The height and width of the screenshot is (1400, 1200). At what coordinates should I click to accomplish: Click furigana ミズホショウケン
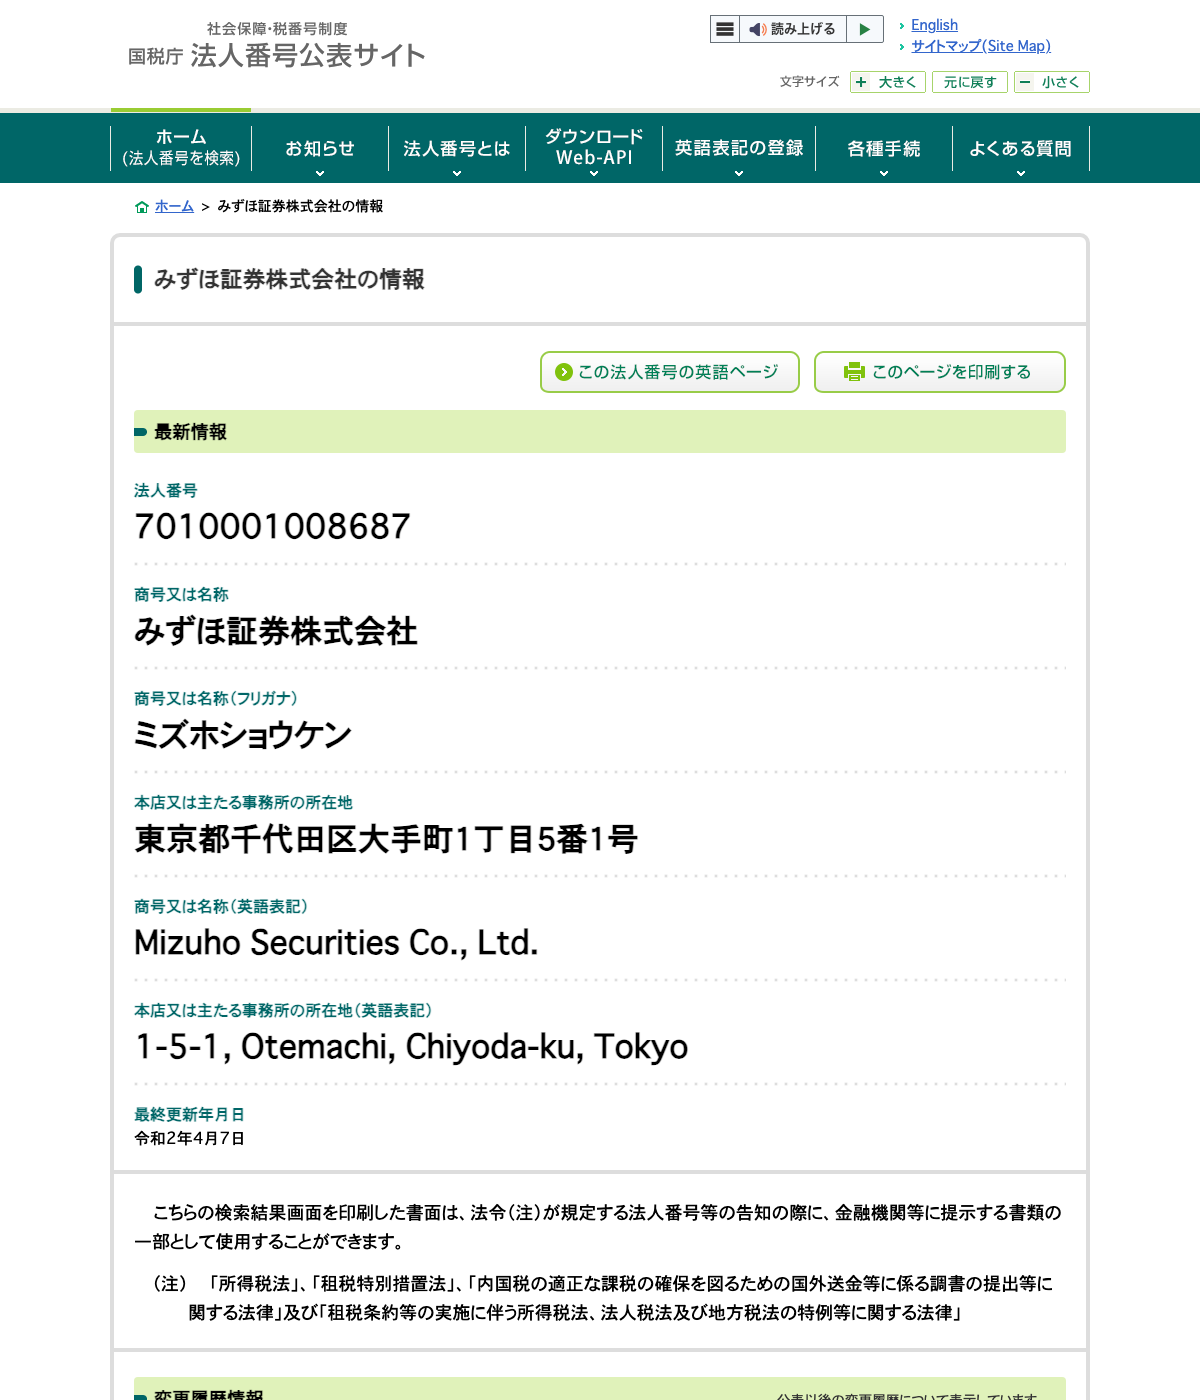click(243, 735)
